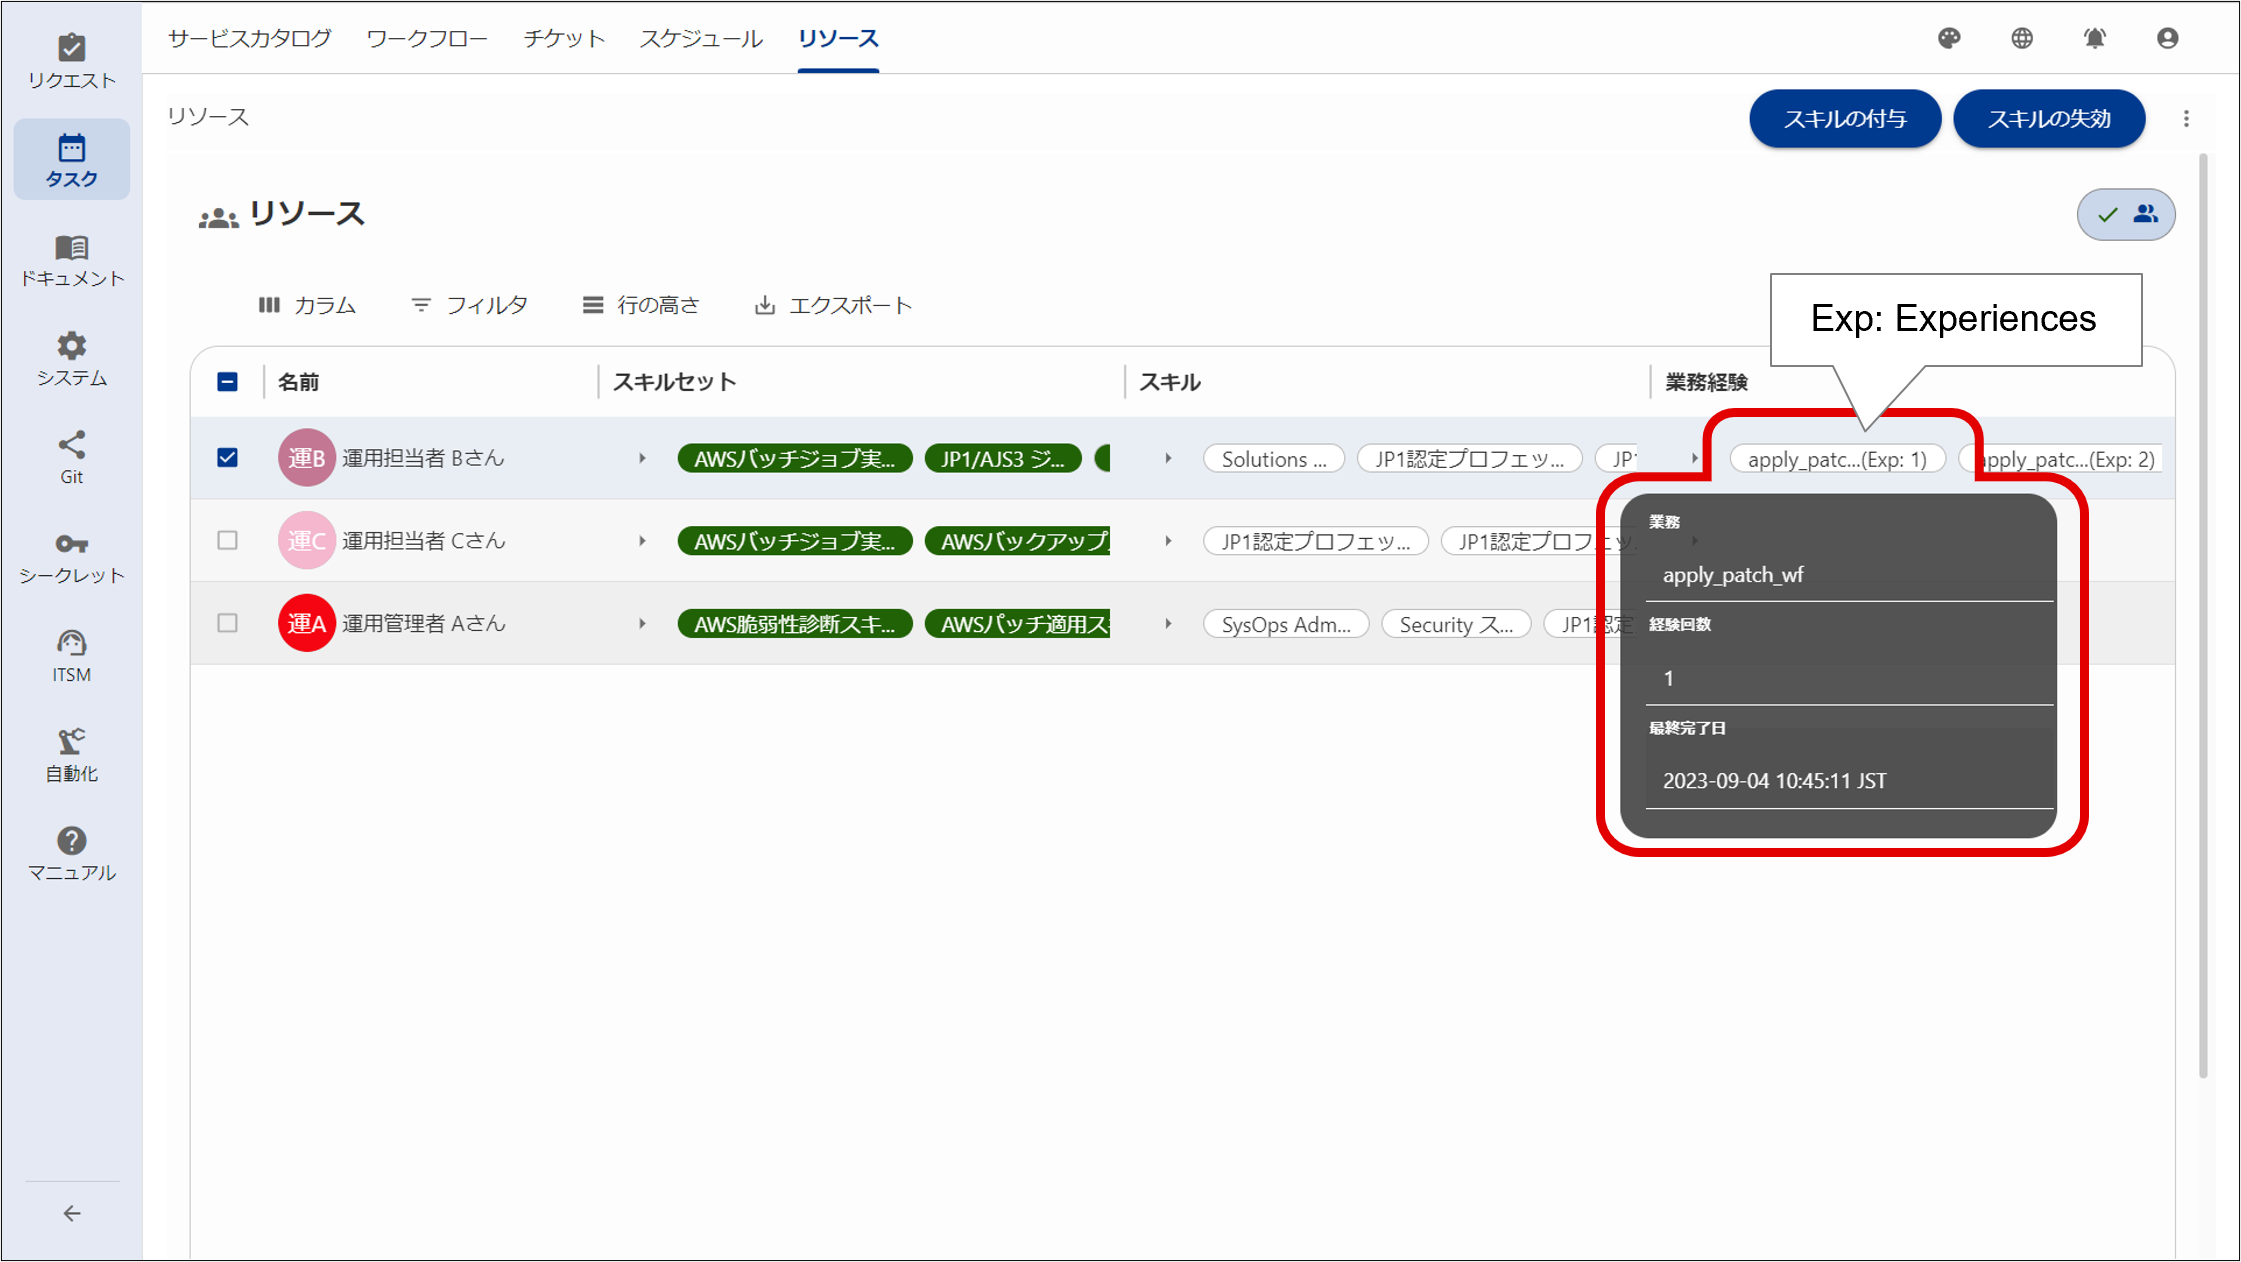The image size is (2241, 1262).
Task: Open the タスク section in the sidebar
Action: 71,159
